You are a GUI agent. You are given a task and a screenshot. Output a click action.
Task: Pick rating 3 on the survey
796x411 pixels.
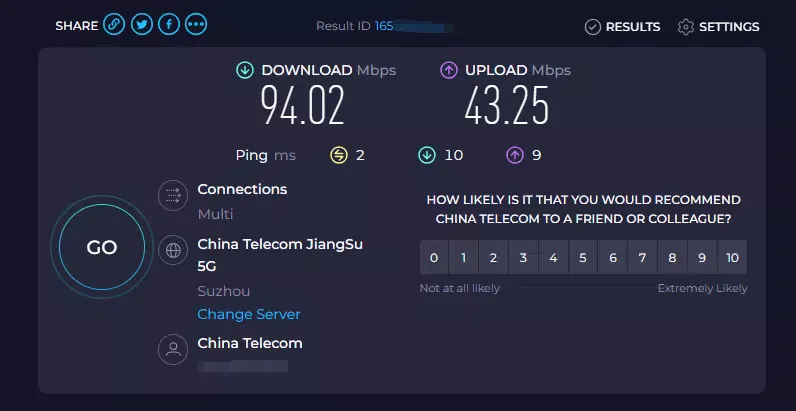click(523, 258)
